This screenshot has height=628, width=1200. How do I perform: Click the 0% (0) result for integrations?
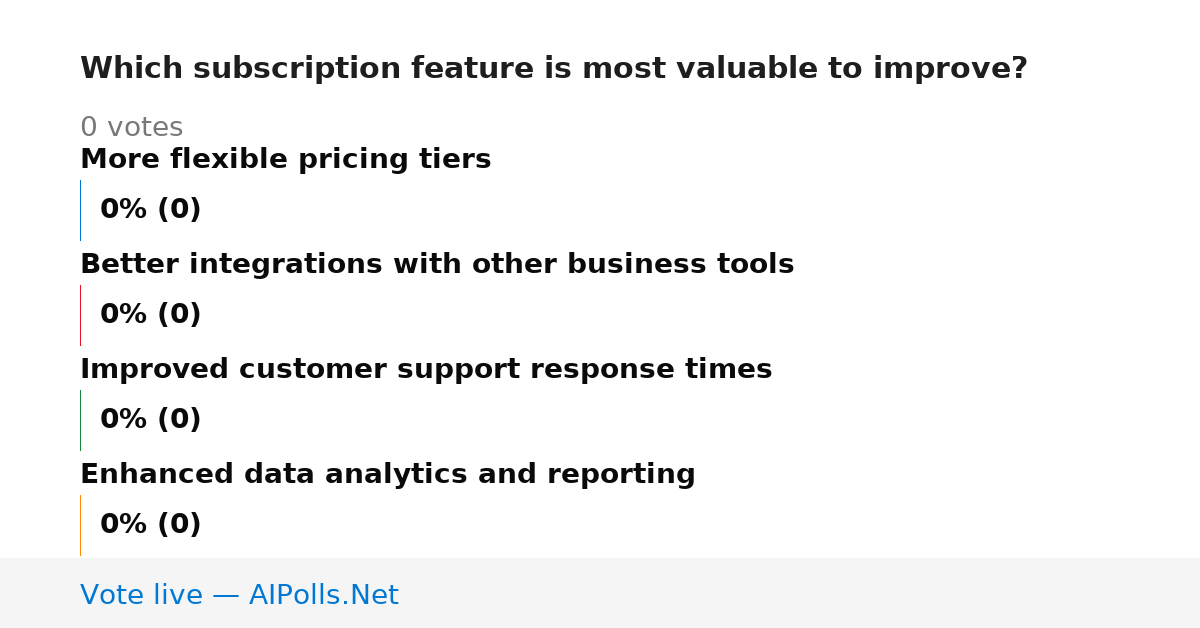tap(151, 315)
